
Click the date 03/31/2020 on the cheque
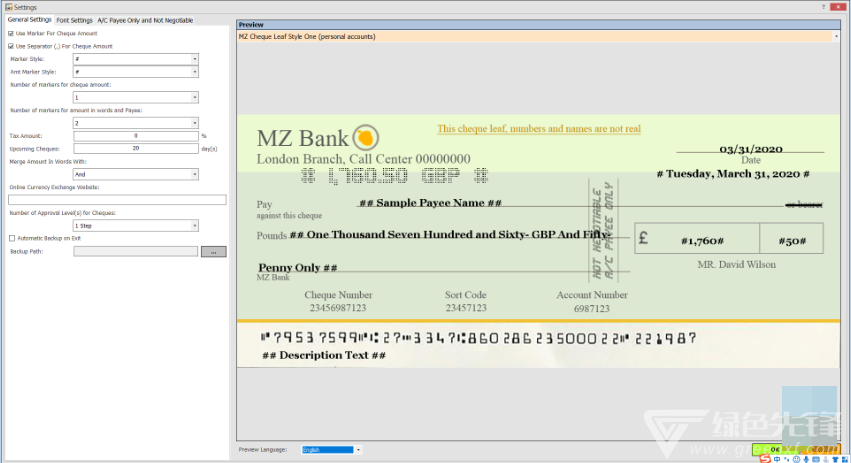(751, 149)
